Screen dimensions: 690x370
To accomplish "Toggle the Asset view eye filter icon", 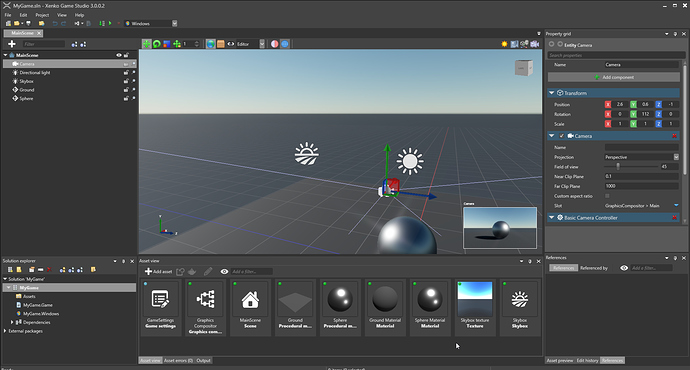I will (224, 271).
